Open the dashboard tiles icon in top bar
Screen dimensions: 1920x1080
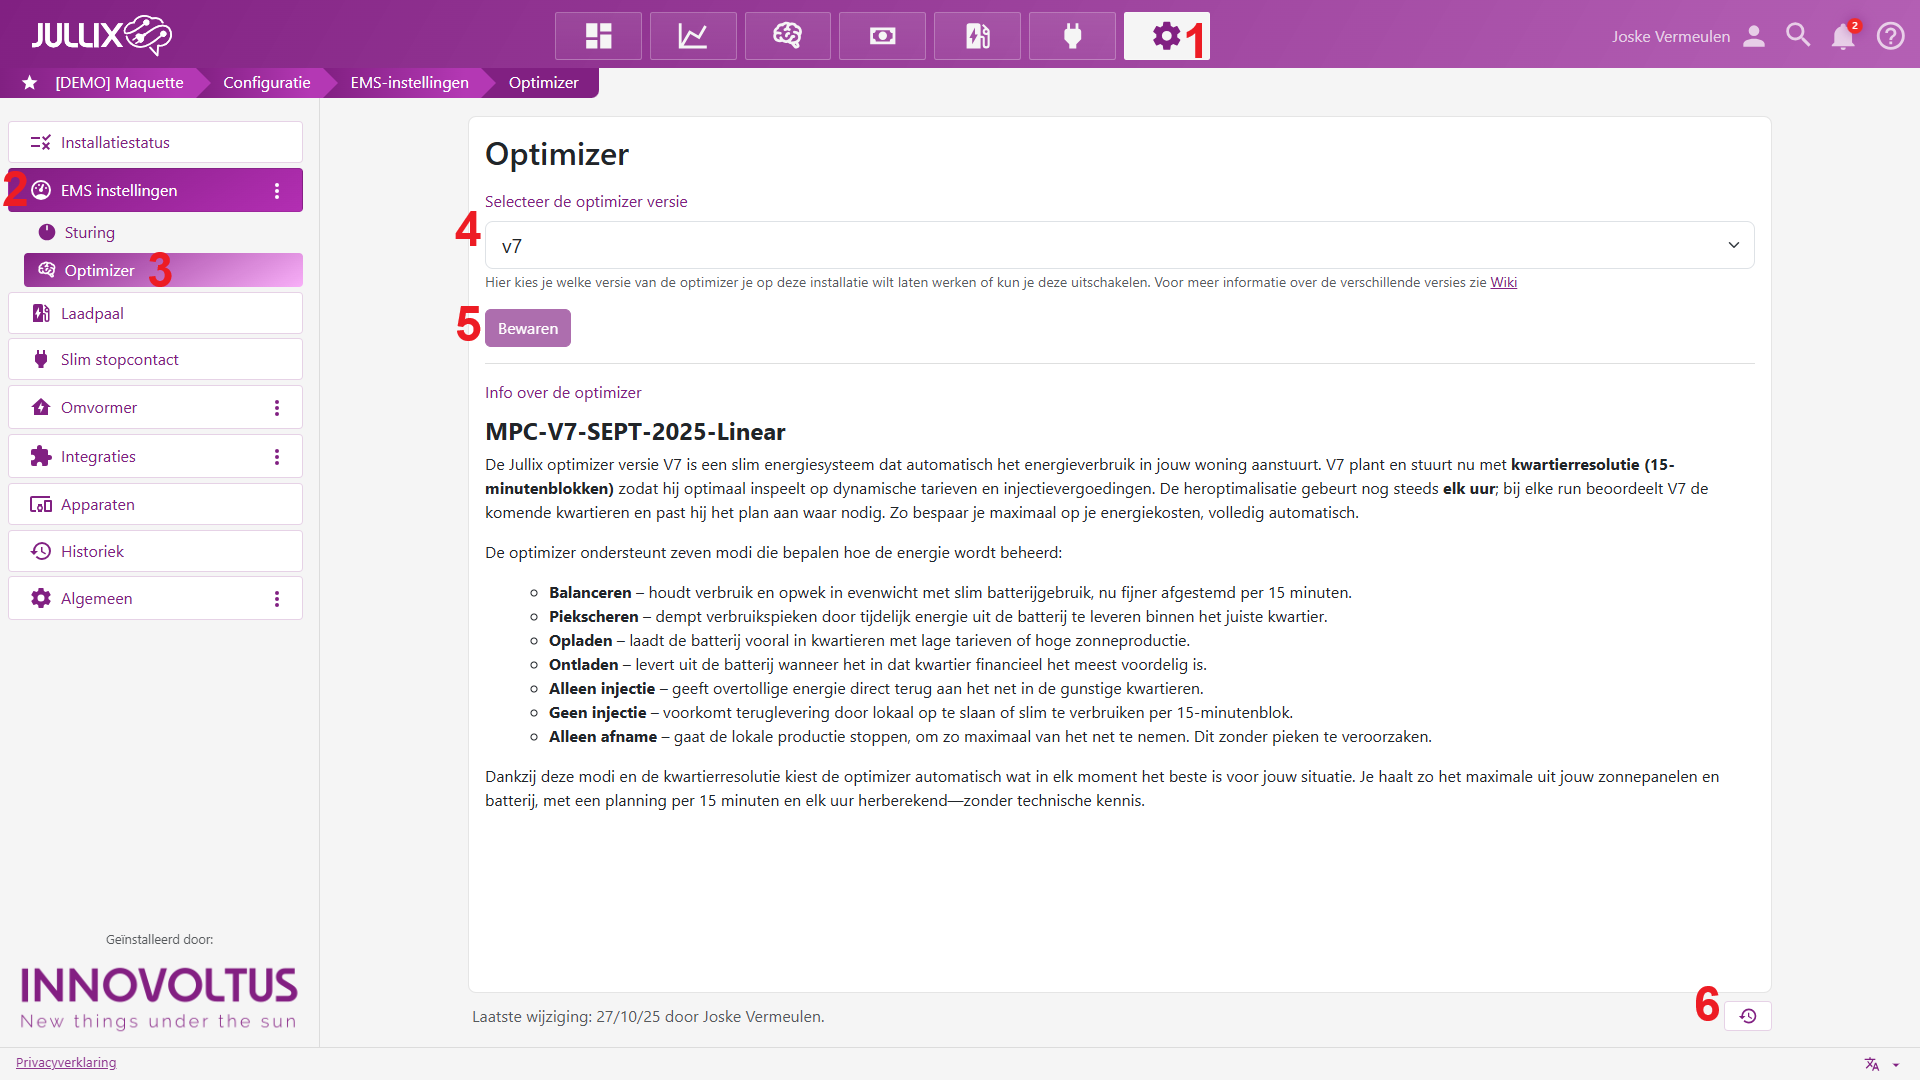point(598,36)
